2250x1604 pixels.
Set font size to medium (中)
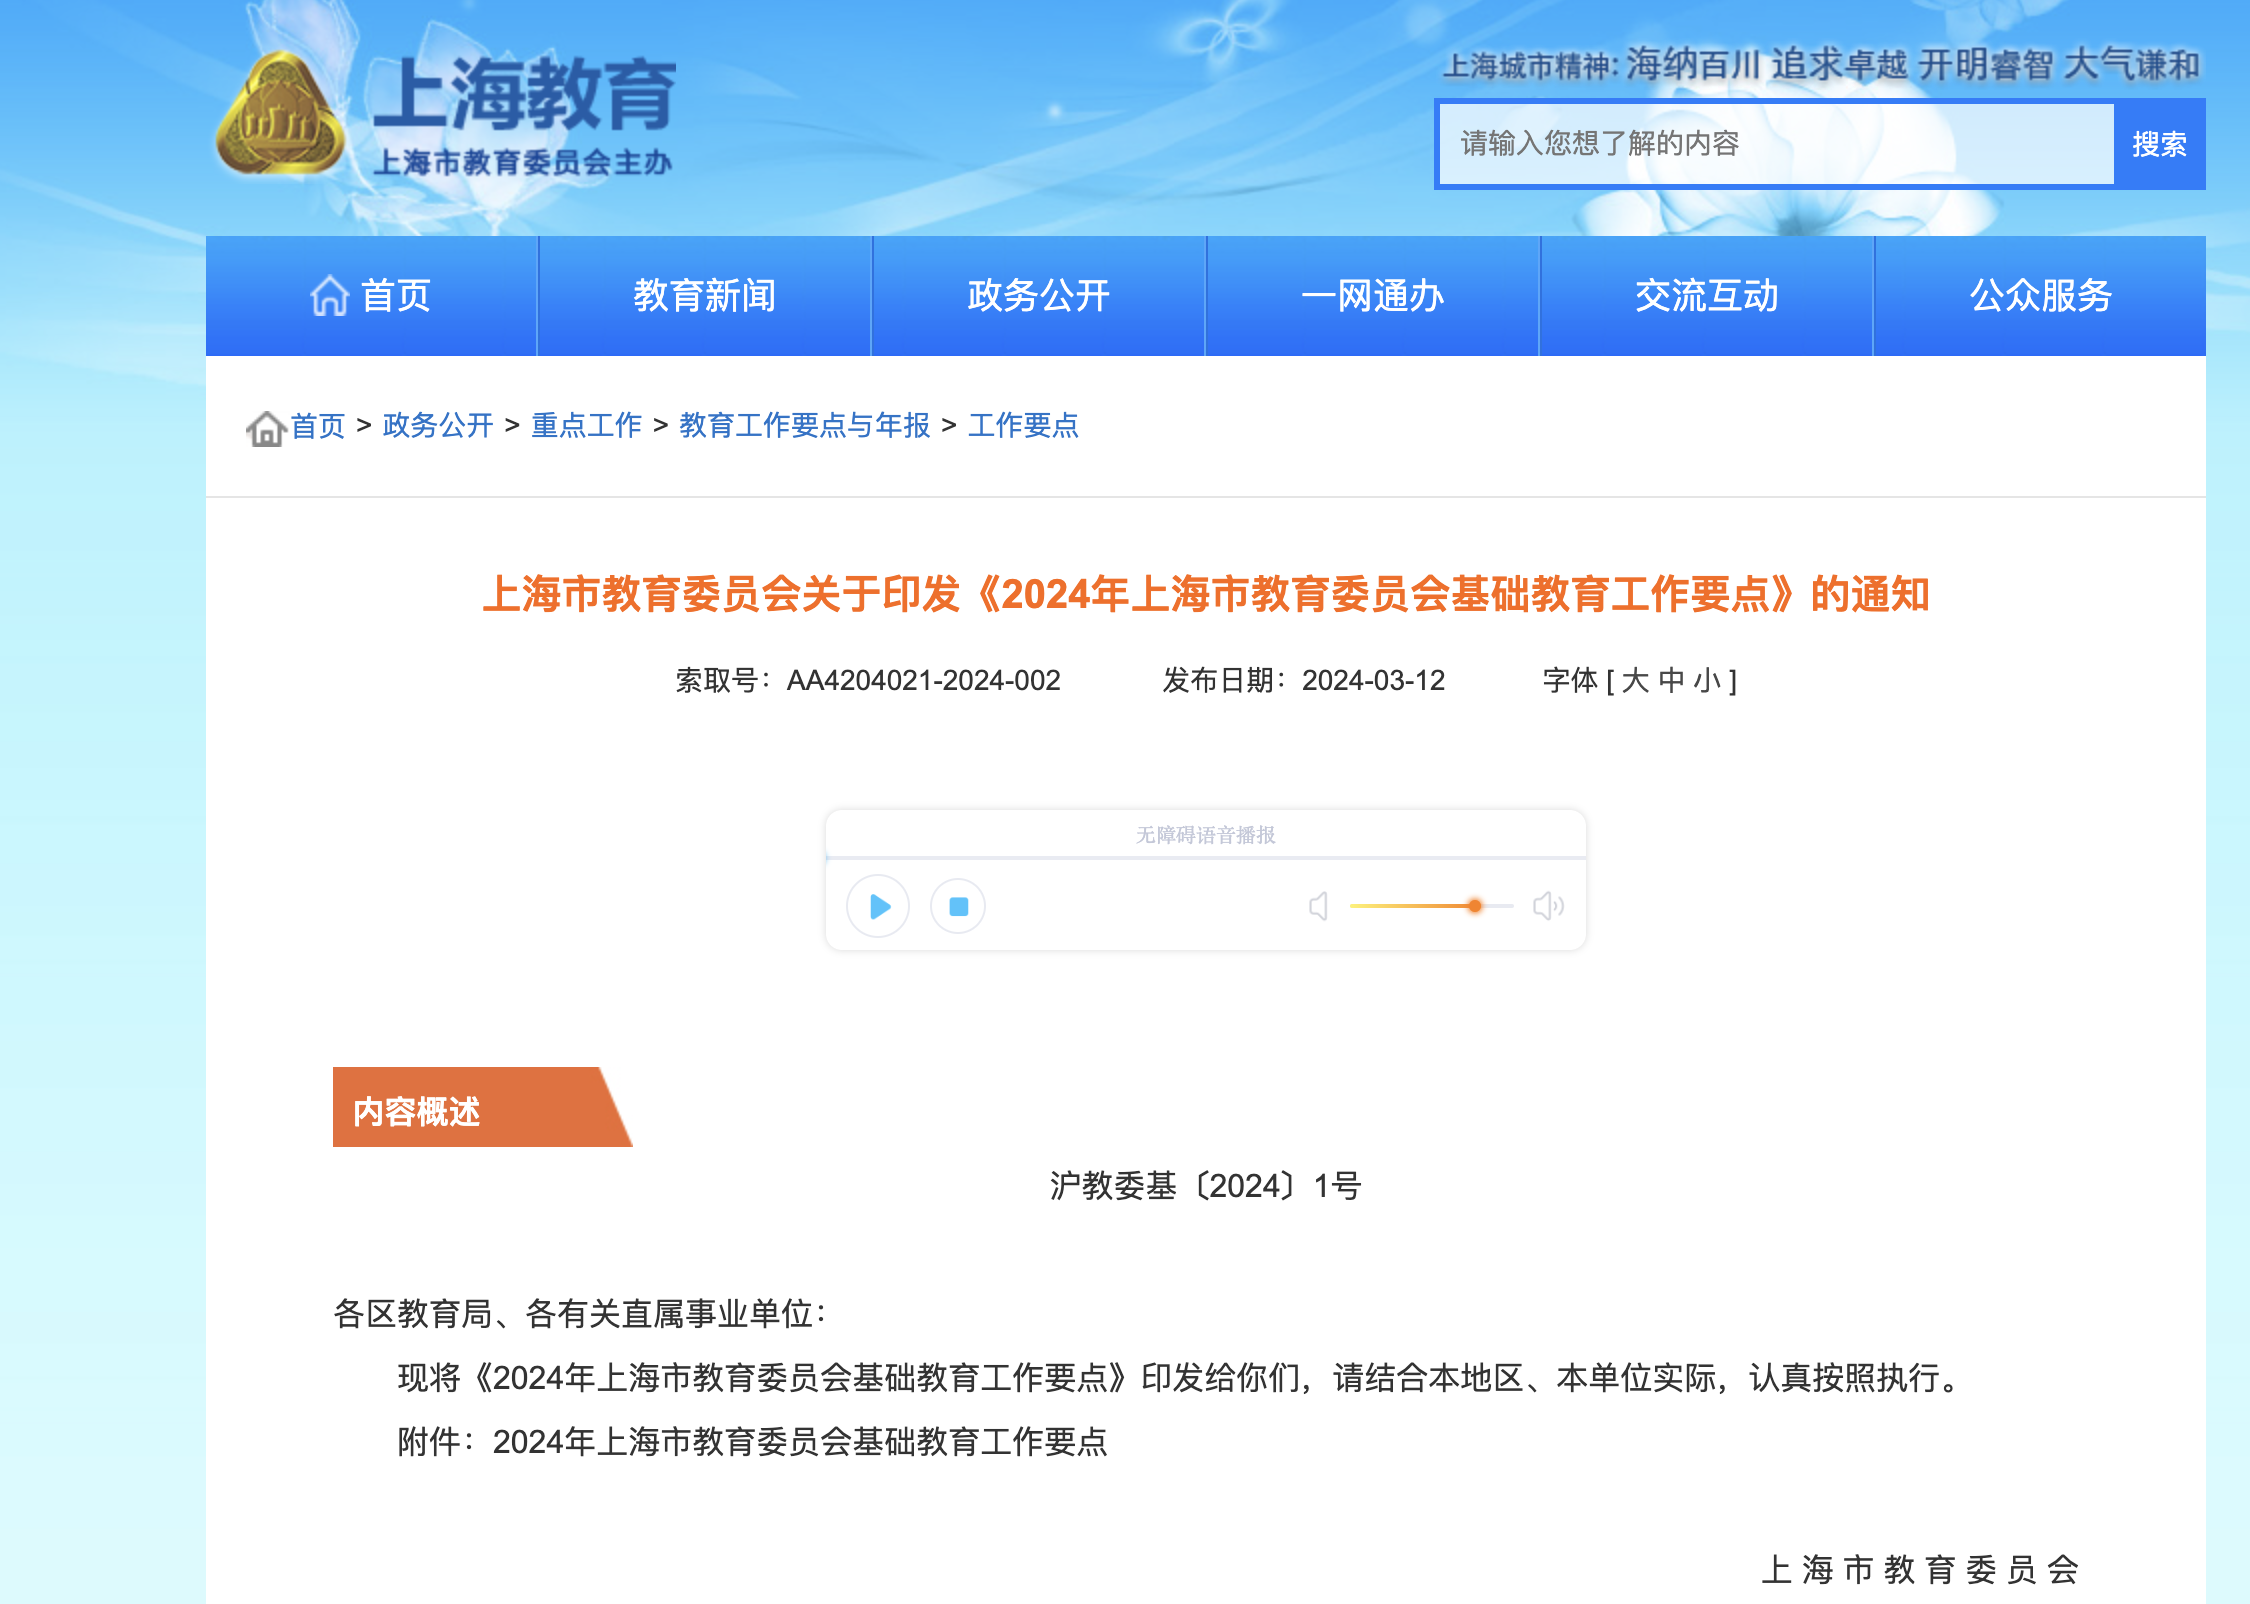tap(1671, 681)
